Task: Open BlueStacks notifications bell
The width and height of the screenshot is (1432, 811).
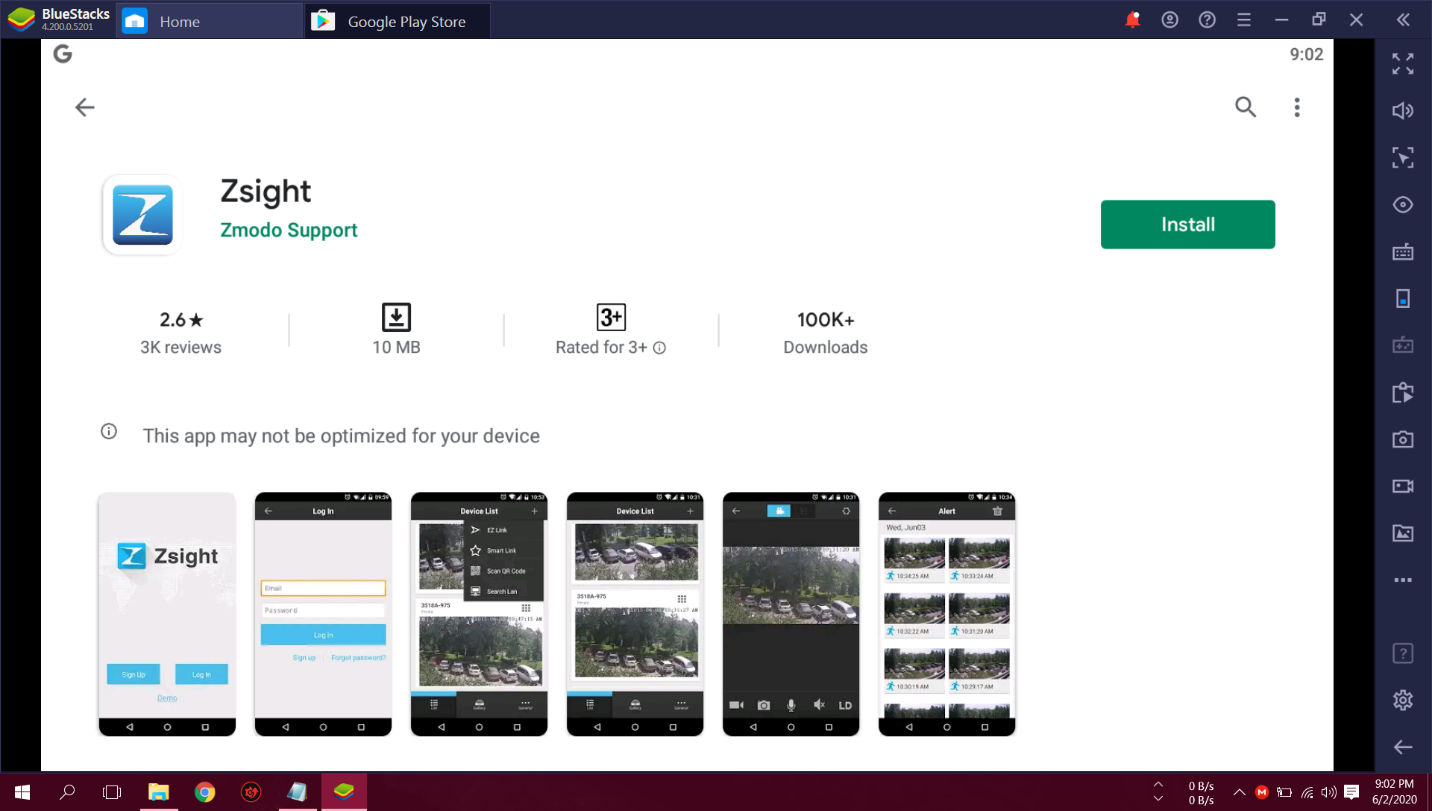Action: pyautogui.click(x=1133, y=20)
